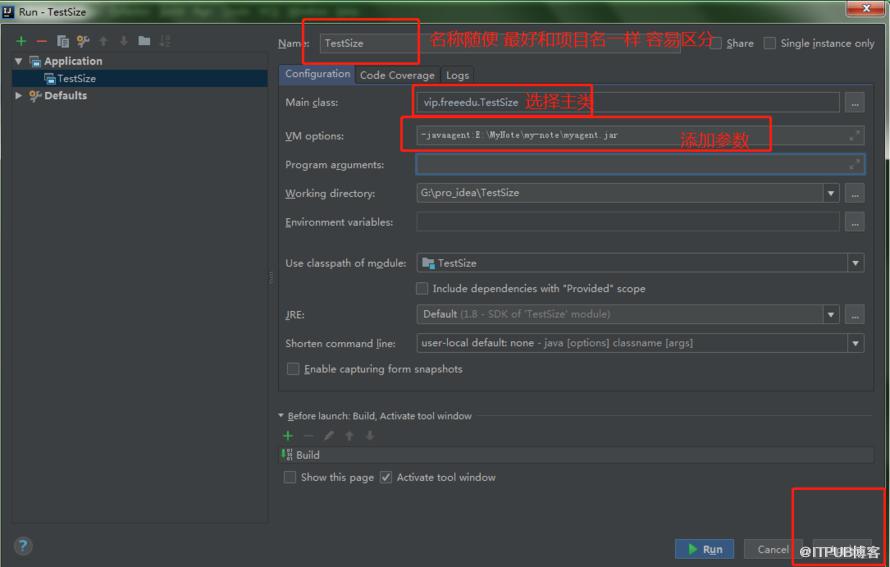Edit Before launch task pencil icon
The height and width of the screenshot is (567, 890).
click(x=329, y=435)
